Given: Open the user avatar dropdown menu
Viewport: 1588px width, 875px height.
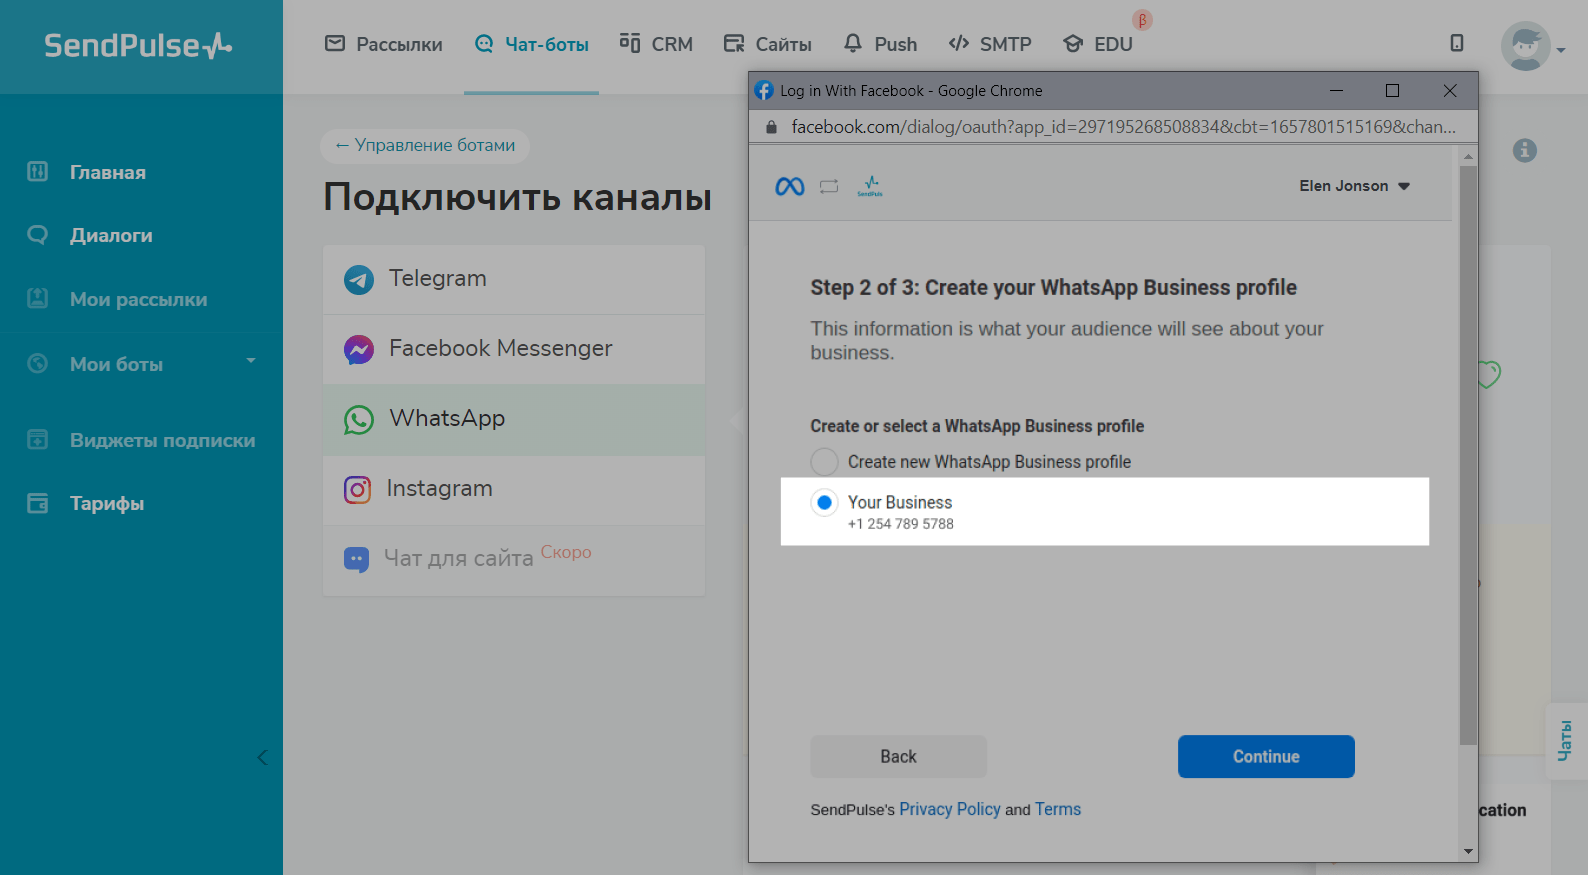Looking at the screenshot, I should click(1531, 46).
